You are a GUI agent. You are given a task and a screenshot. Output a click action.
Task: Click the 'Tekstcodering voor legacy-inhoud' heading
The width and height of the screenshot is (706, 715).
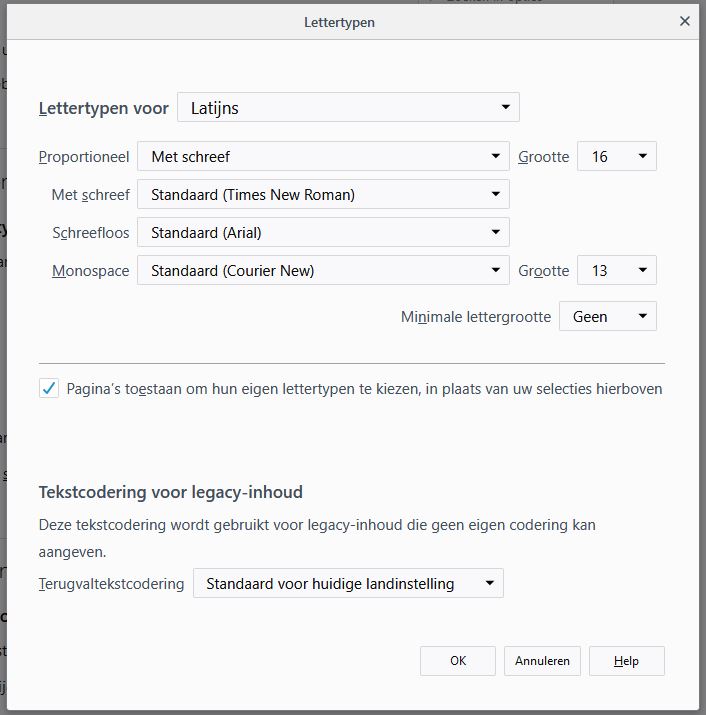(170, 492)
